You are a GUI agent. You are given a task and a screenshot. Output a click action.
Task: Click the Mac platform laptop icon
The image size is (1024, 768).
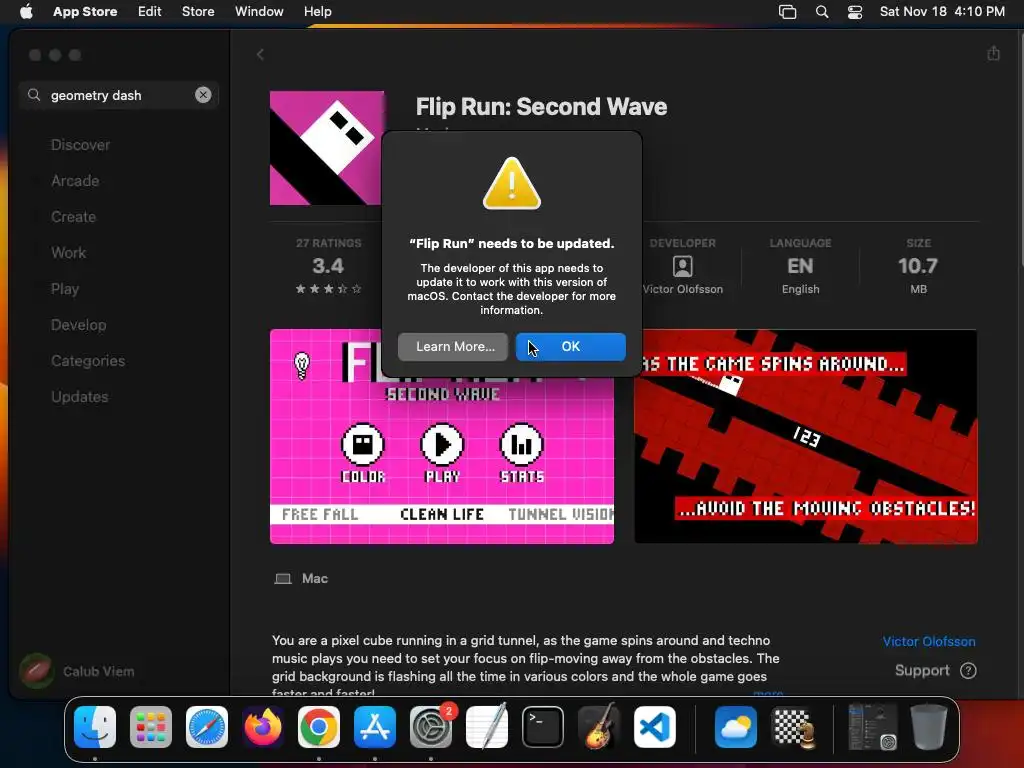click(x=283, y=579)
